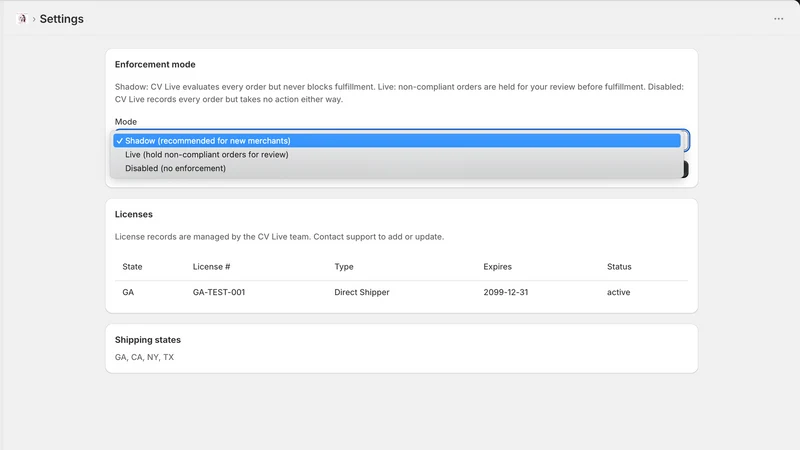Click the Direct Shipper type cell
This screenshot has height=450, width=800.
[x=362, y=292]
